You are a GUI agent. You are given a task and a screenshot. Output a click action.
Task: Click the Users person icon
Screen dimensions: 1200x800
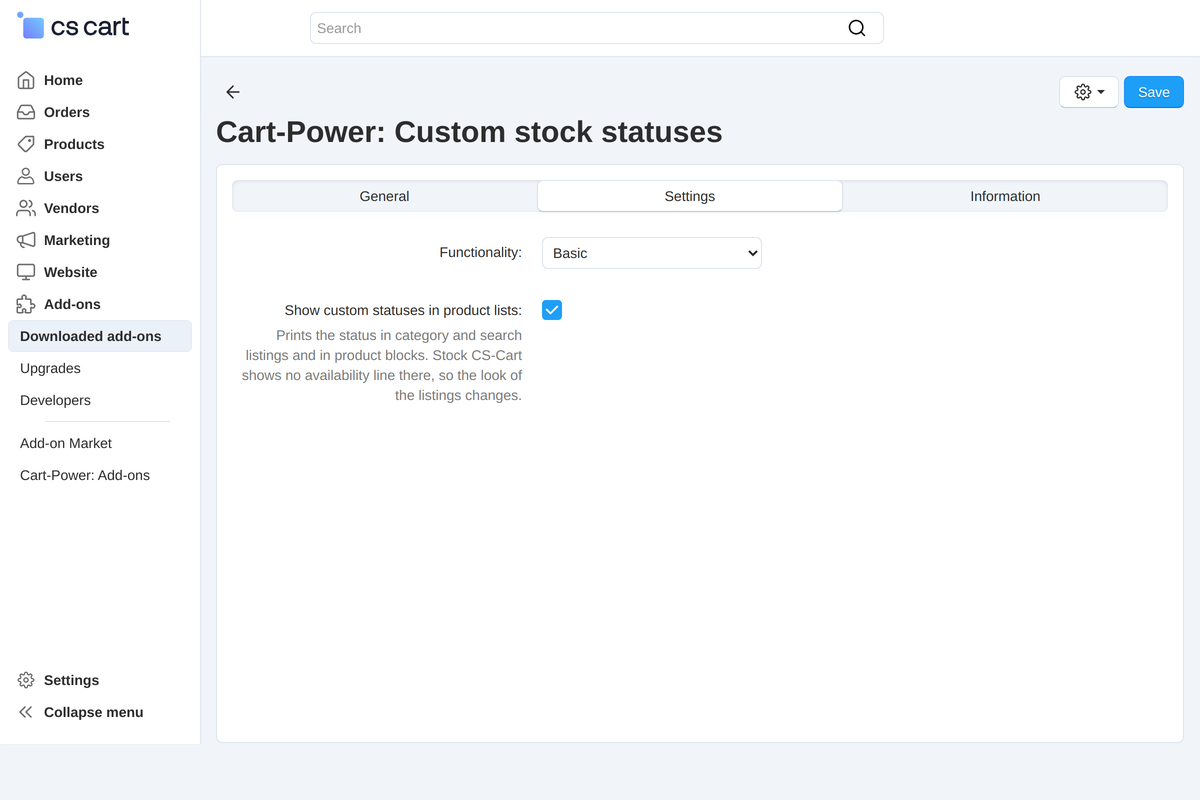[26, 176]
